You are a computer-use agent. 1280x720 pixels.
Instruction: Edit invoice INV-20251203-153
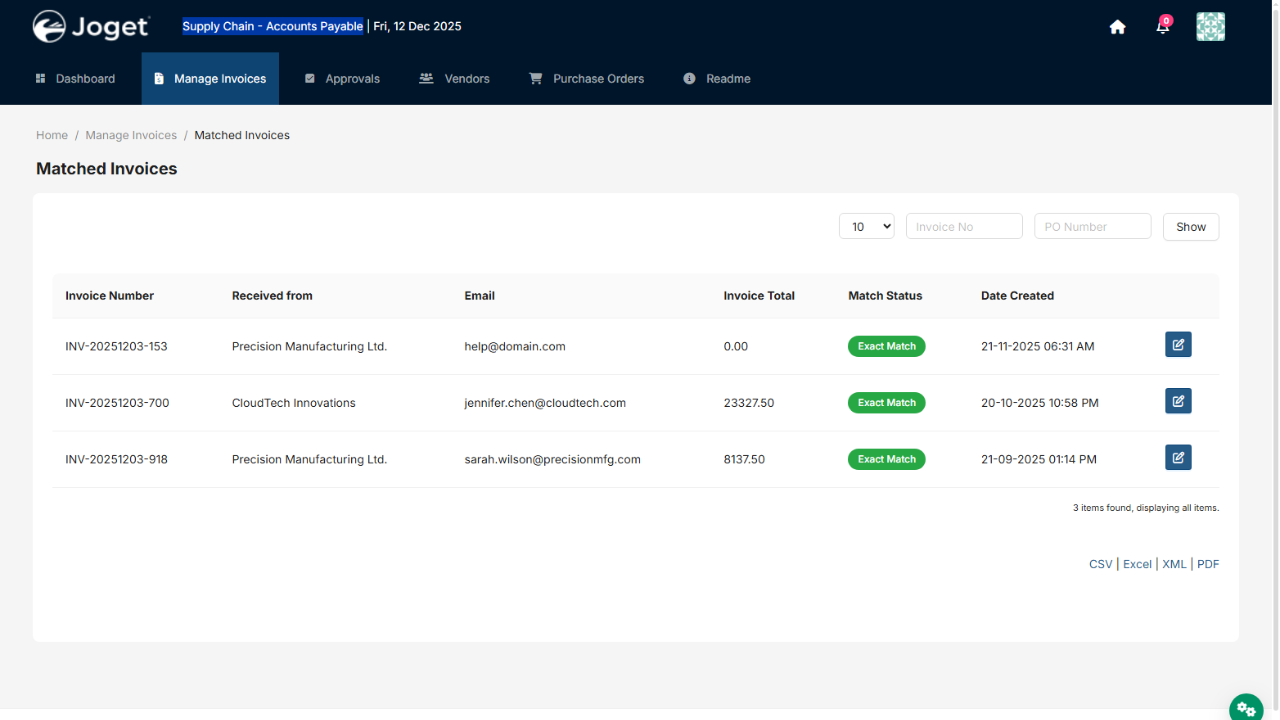point(1178,345)
